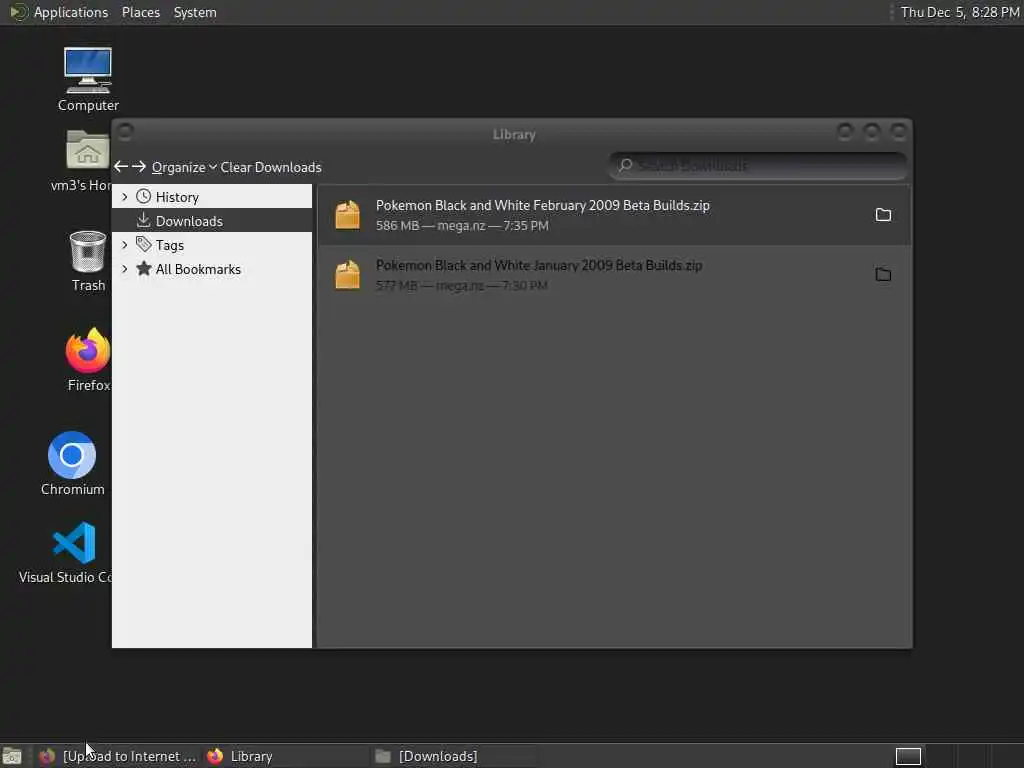Select the February 2009 Beta Builds.zip download

click(614, 215)
